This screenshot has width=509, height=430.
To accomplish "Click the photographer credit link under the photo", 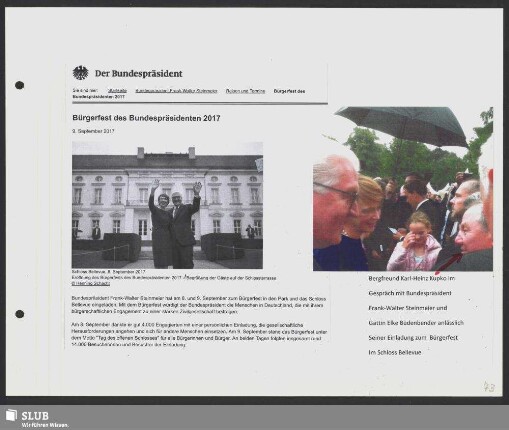I will coord(91,283).
